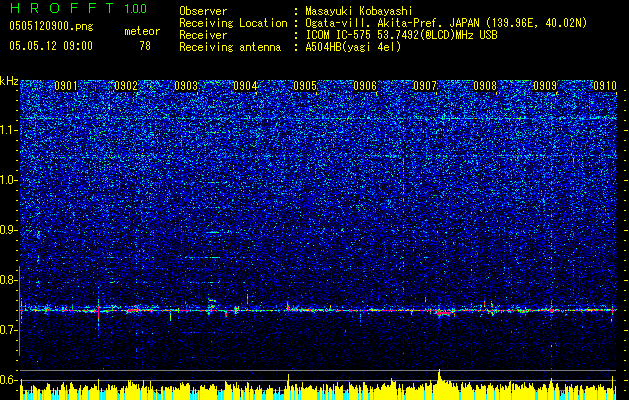Image resolution: width=629 pixels, height=400 pixels.
Task: Click the 1.1 kHz axis label
Action: click(x=8, y=131)
